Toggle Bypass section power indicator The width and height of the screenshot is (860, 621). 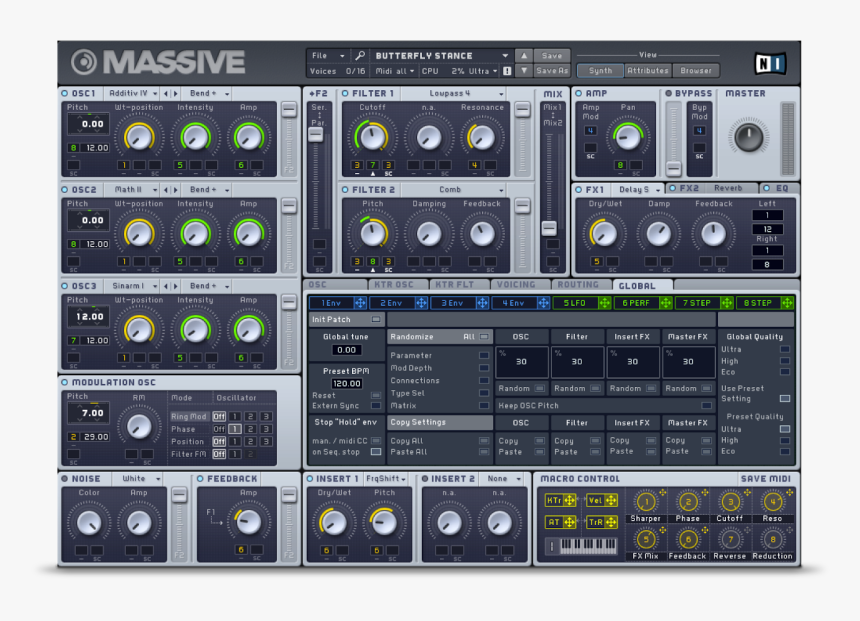pos(669,93)
